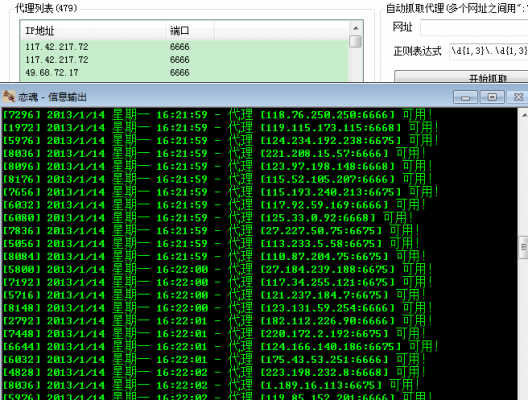Close the 信息输出 output window
This screenshot has height=400, width=528.
tap(518, 97)
